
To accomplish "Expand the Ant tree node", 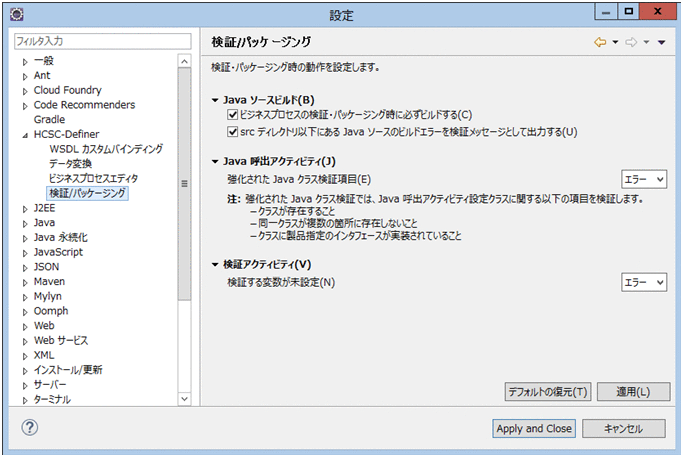I will coord(25,76).
